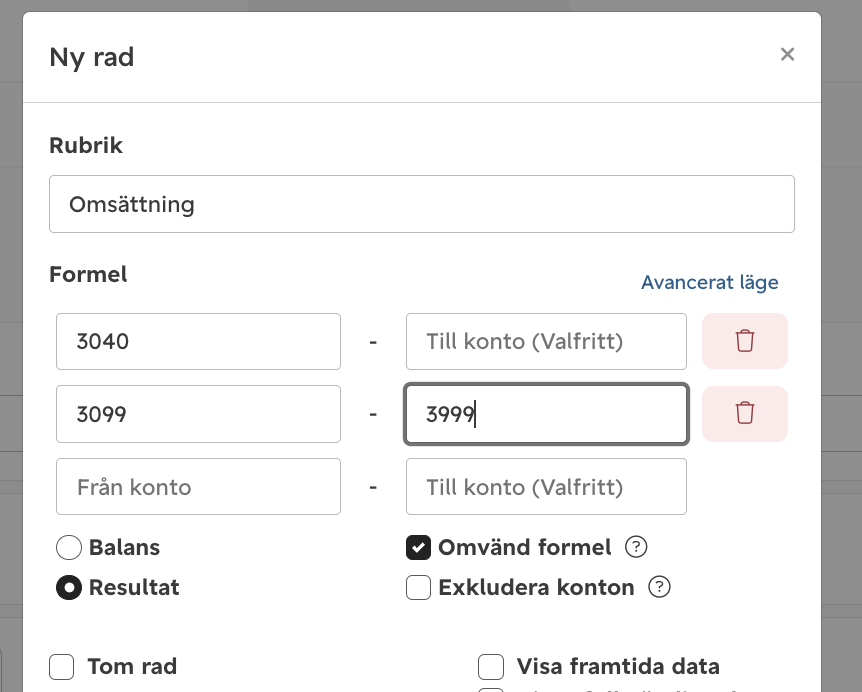862x692 pixels.
Task: Close the Ny rad dialog
Action: [x=787, y=54]
